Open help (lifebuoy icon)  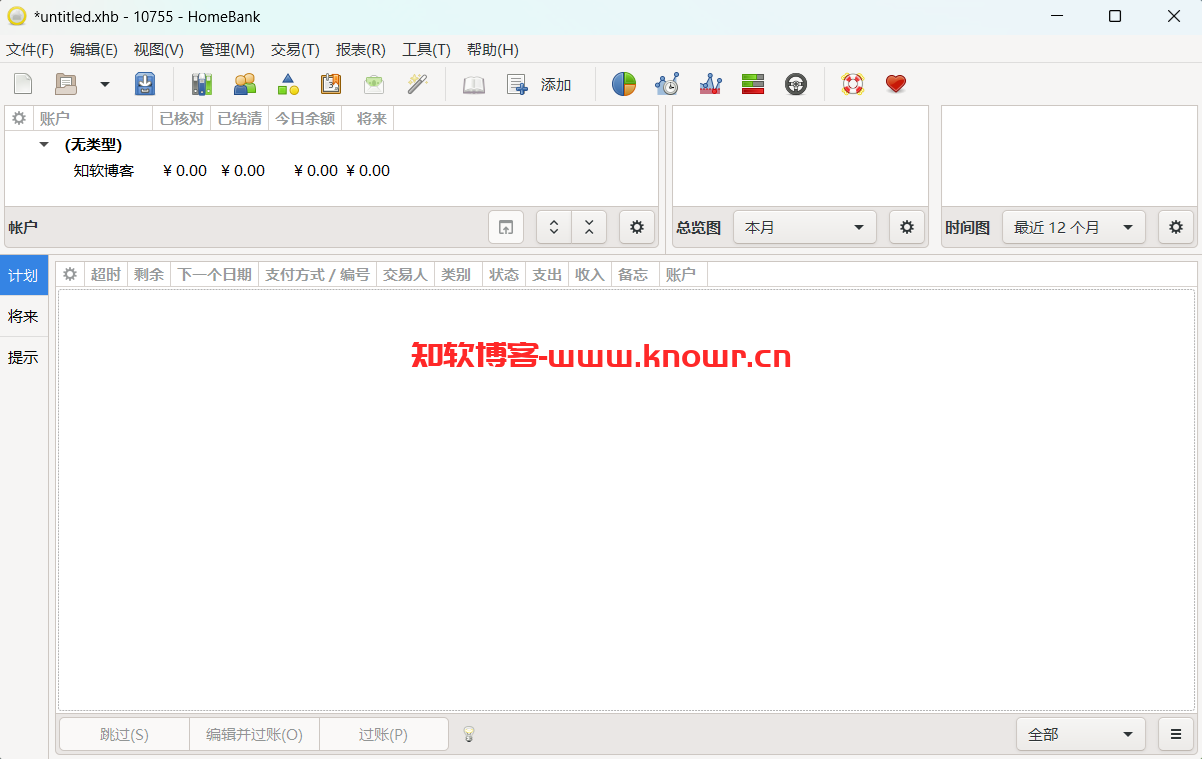pos(852,85)
